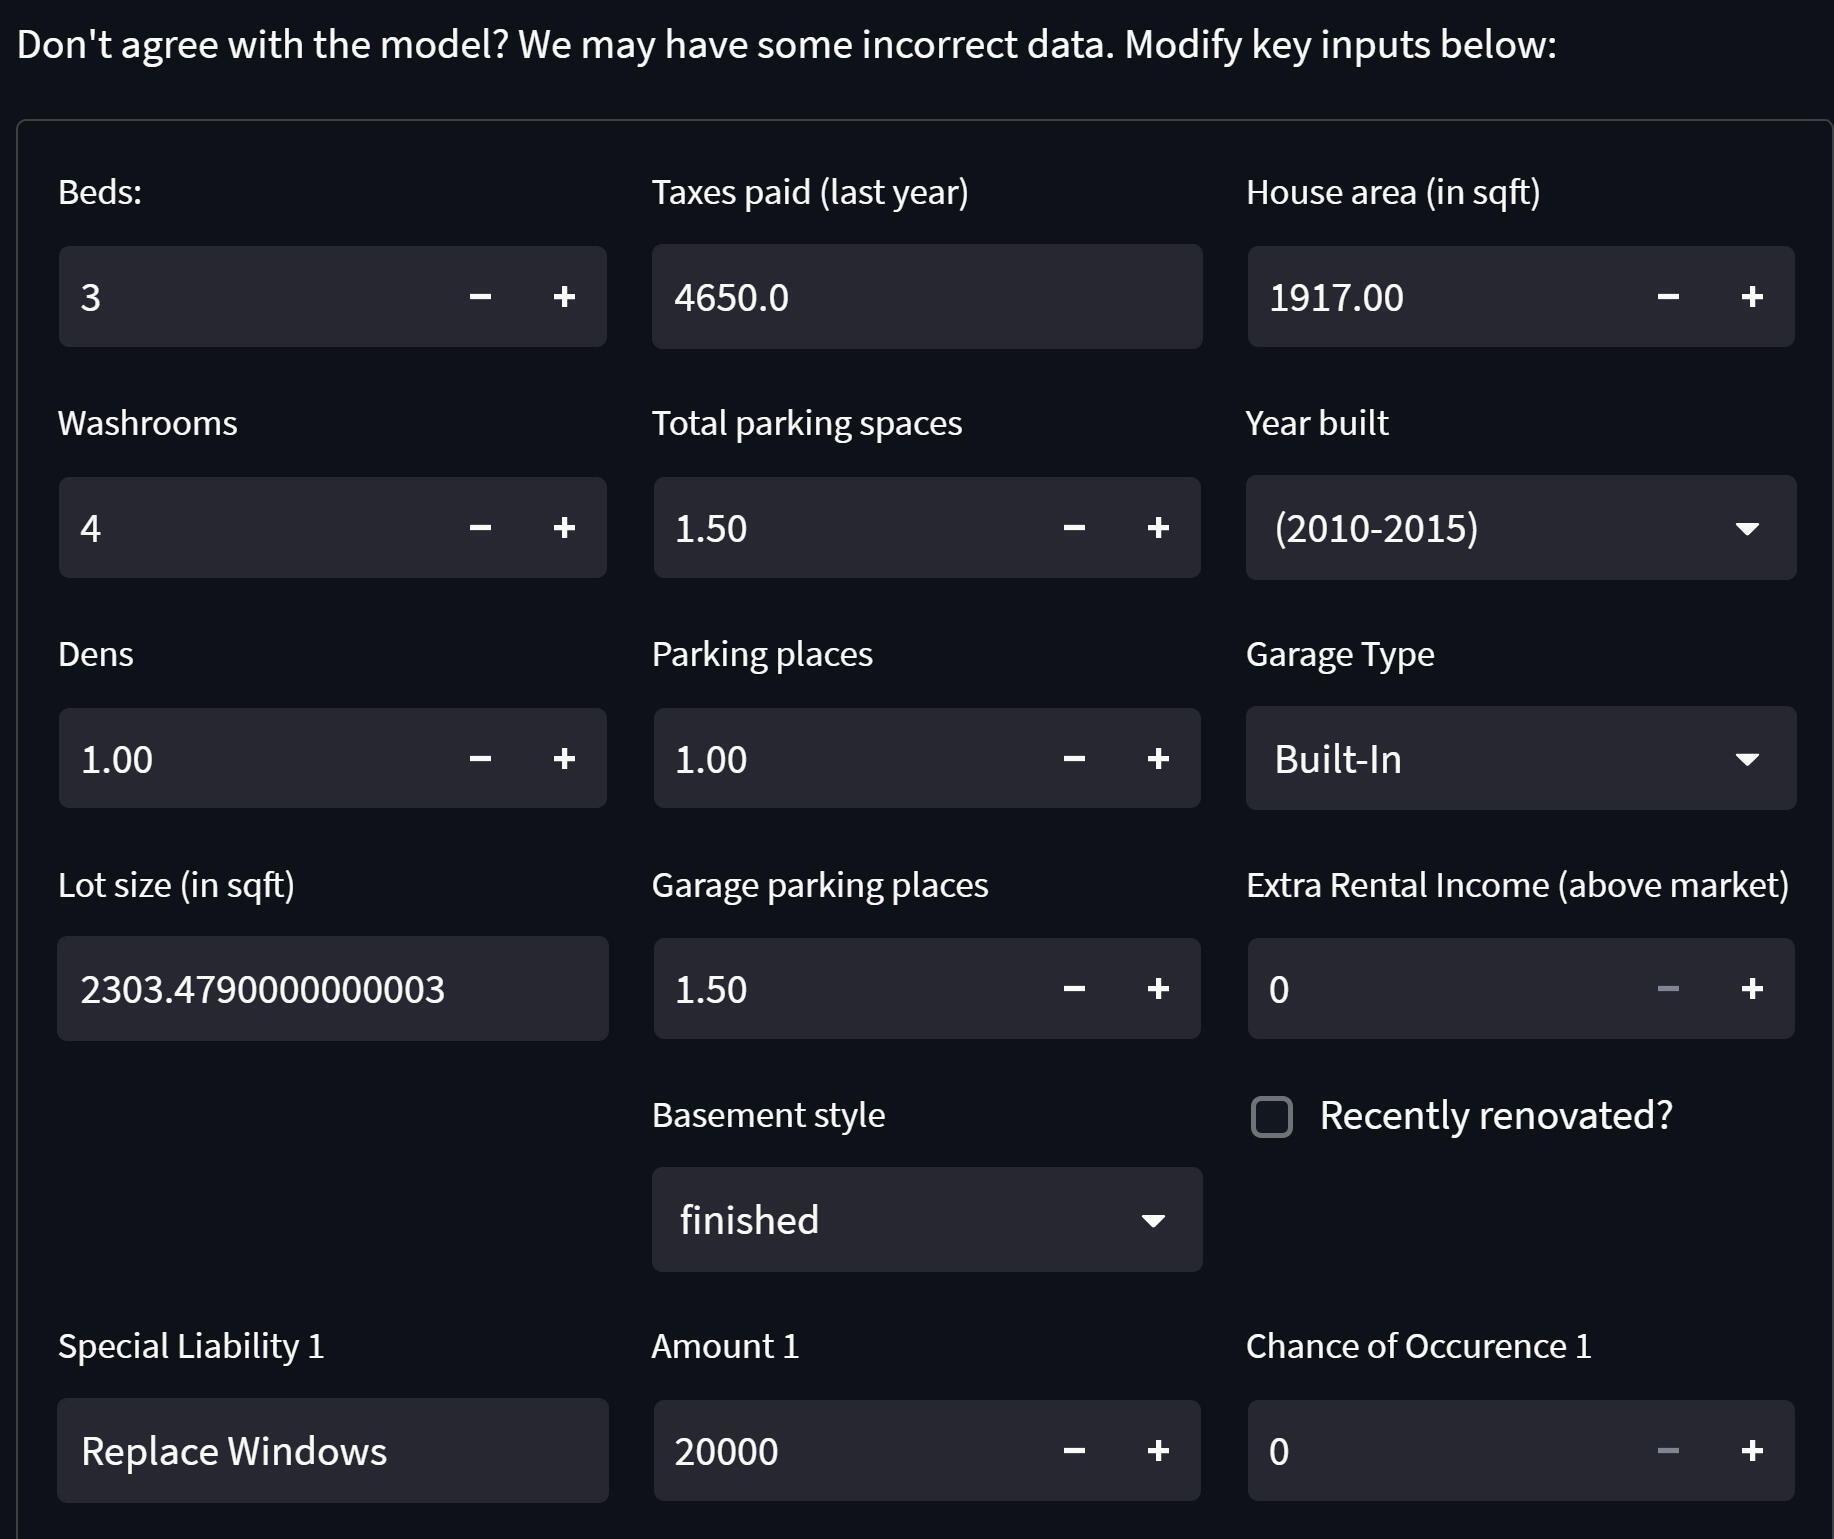Edit the Special Liability 1 text field
This screenshot has height=1539, width=1834.
(332, 1451)
